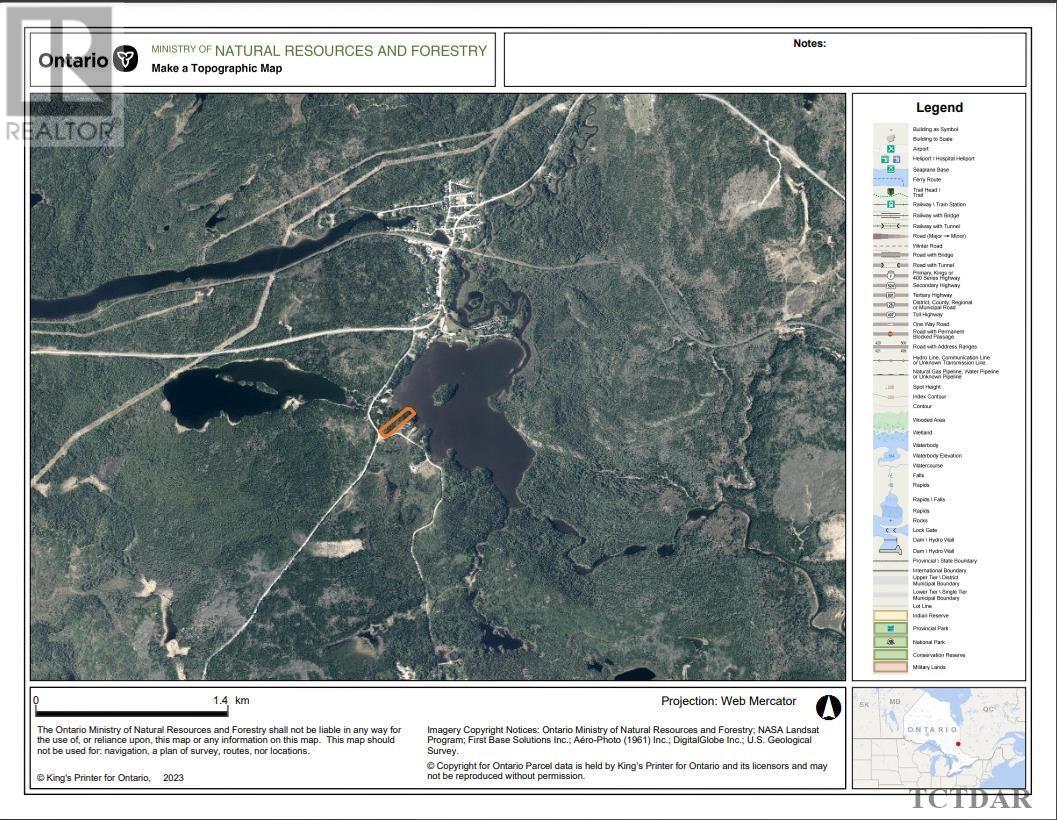Click the Hospital Heliport legend icon
Screen dimensions: 1057x820
click(x=896, y=159)
